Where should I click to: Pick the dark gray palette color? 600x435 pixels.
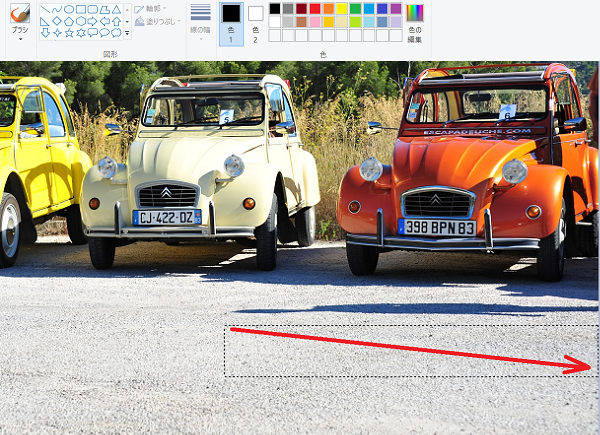pos(288,8)
